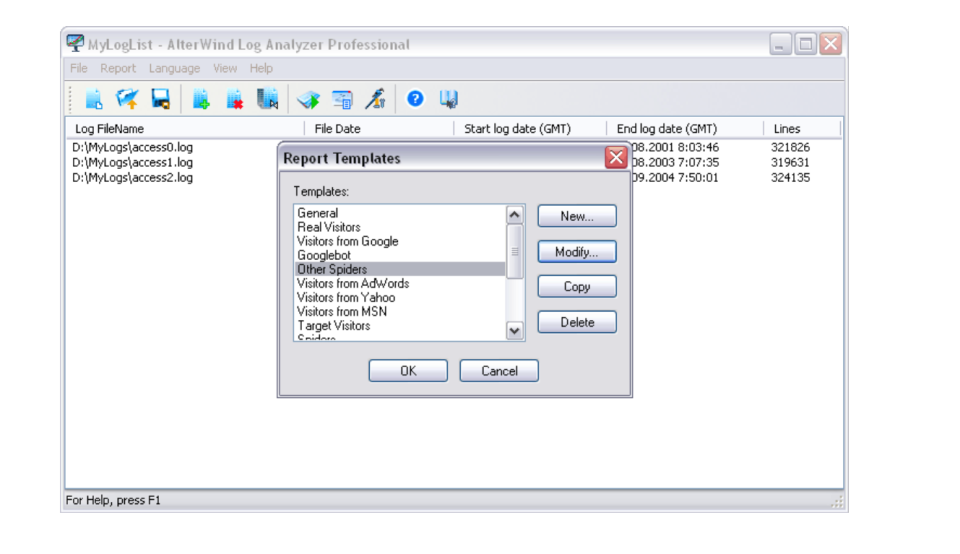The width and height of the screenshot is (960, 554).
Task: Minimize the main MyLogList window
Action: click(x=780, y=44)
